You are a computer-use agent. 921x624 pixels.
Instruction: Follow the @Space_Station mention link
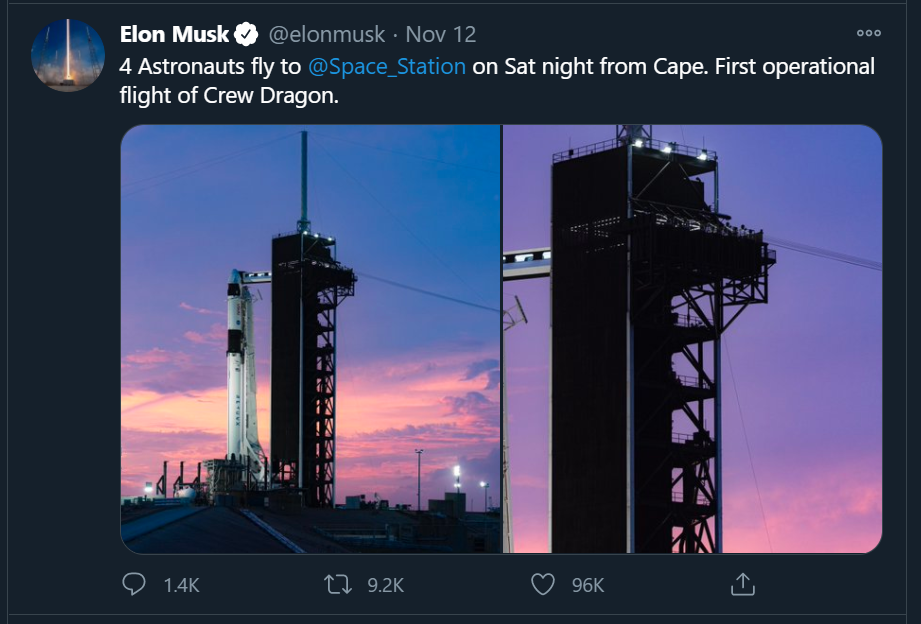click(x=387, y=67)
